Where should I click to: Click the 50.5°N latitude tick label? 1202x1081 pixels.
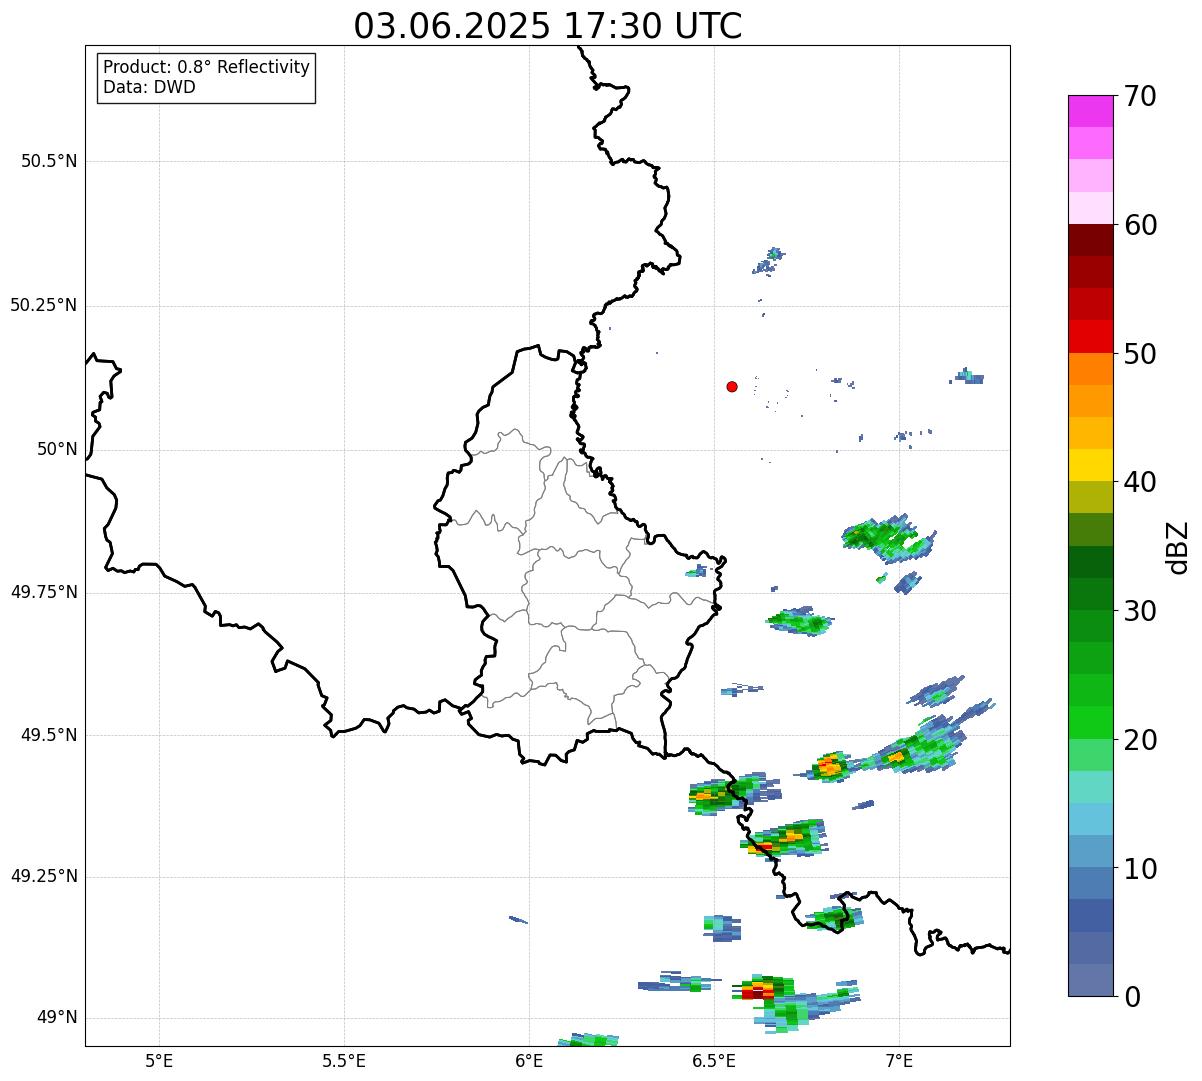(49, 161)
